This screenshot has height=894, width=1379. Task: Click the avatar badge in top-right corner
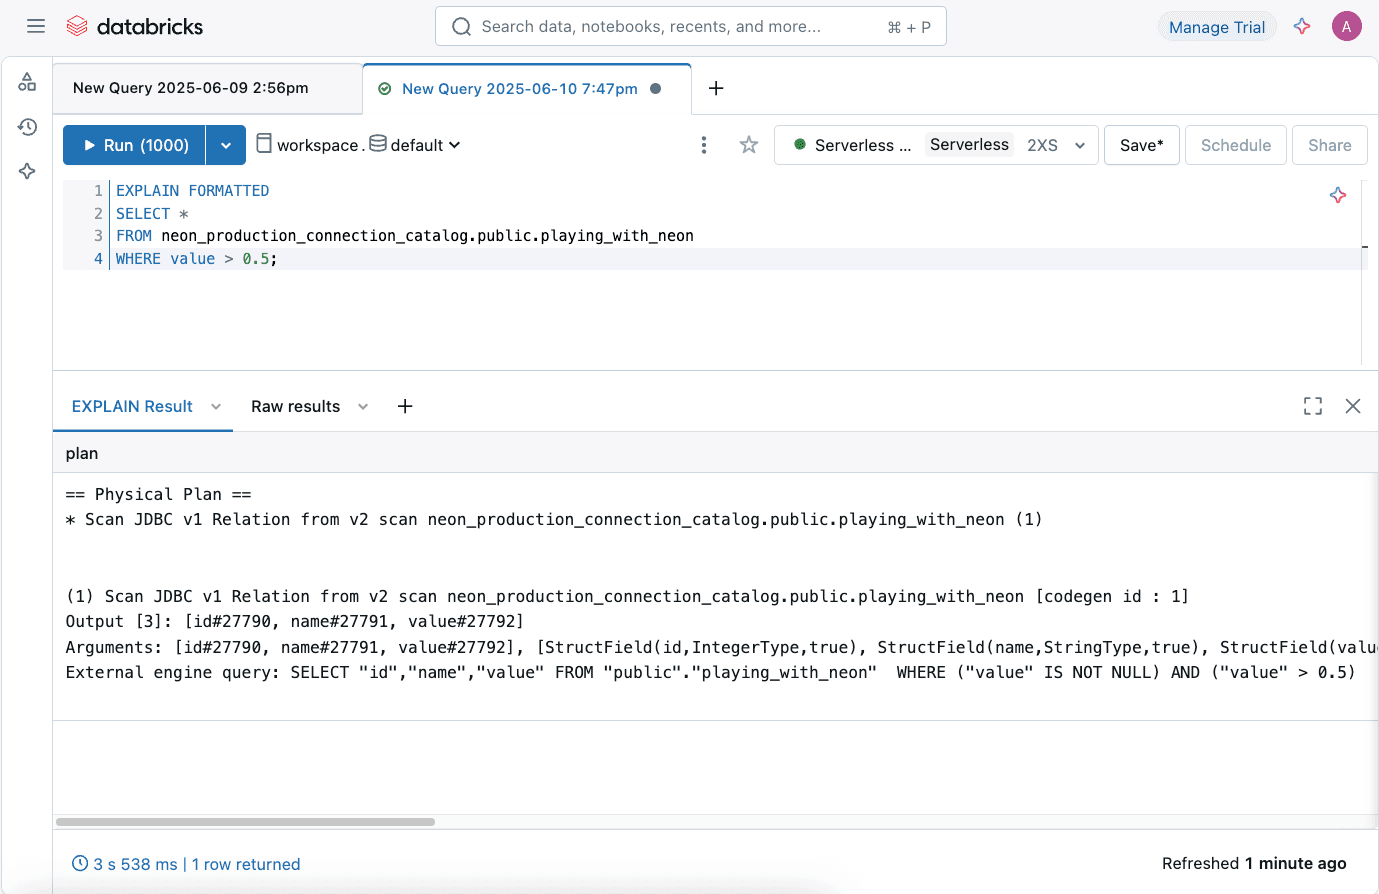tap(1347, 26)
